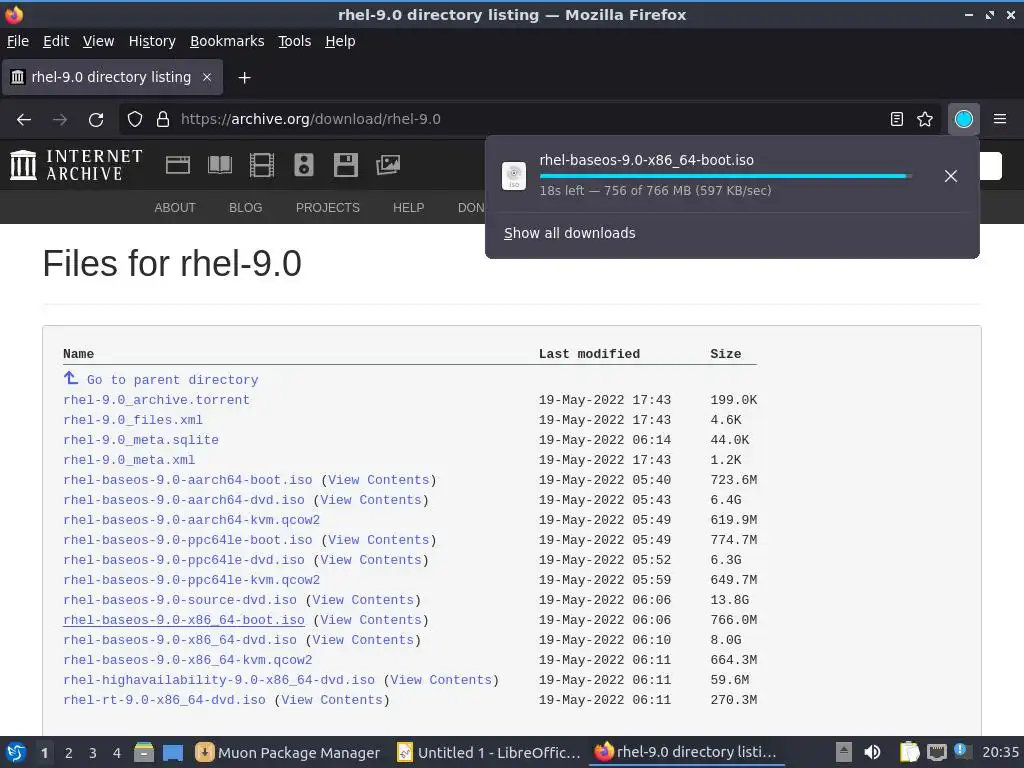Open the PROJECTS nav link
The width and height of the screenshot is (1024, 768).
tap(328, 208)
